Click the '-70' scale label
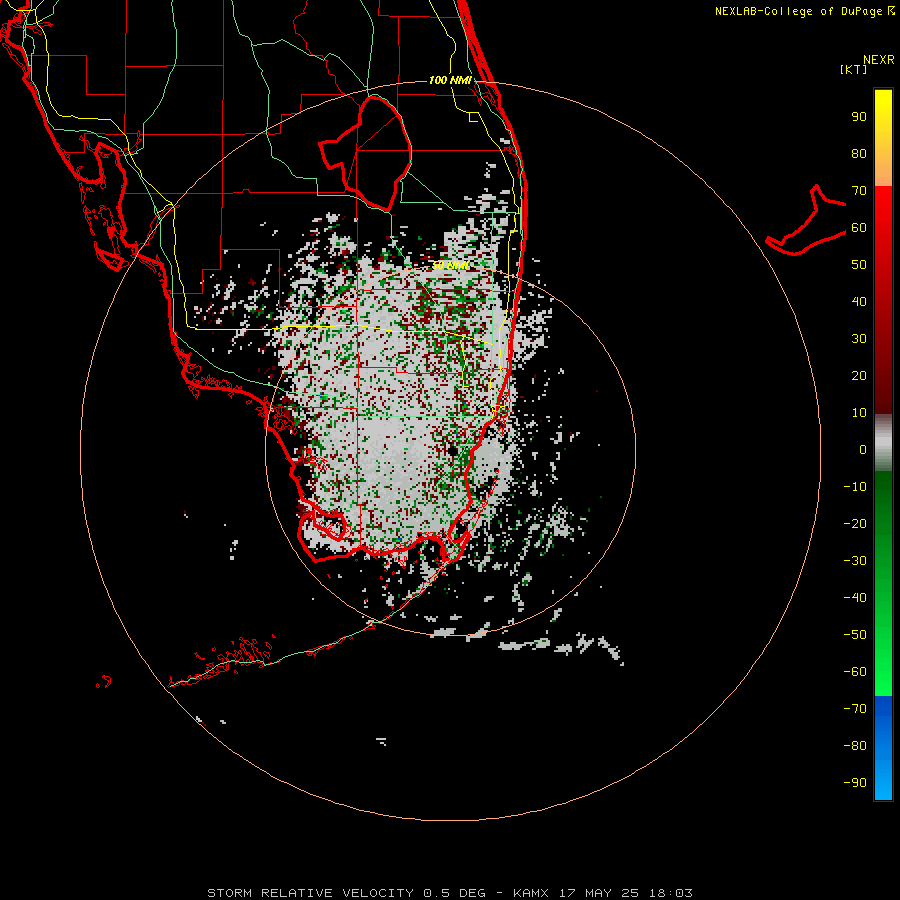The width and height of the screenshot is (900, 900). coord(855,708)
